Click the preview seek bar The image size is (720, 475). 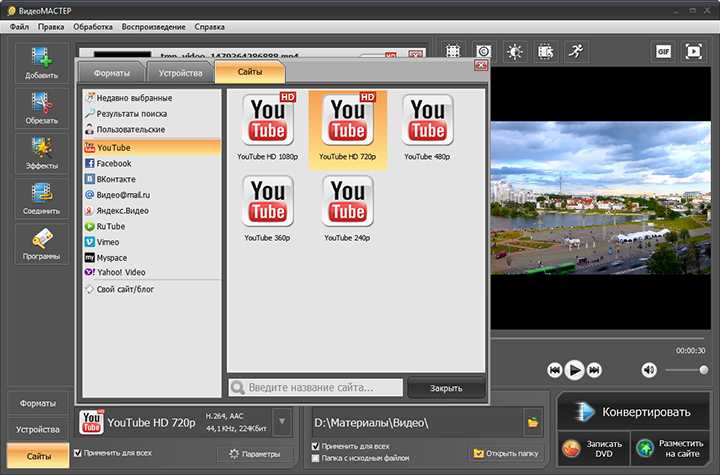click(x=598, y=339)
